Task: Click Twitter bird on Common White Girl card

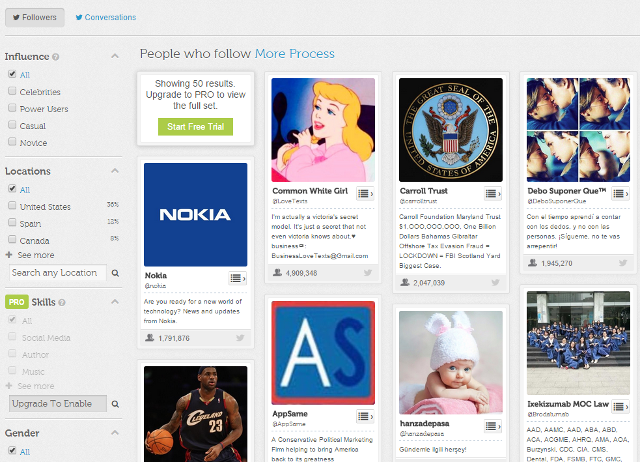Action: click(368, 272)
